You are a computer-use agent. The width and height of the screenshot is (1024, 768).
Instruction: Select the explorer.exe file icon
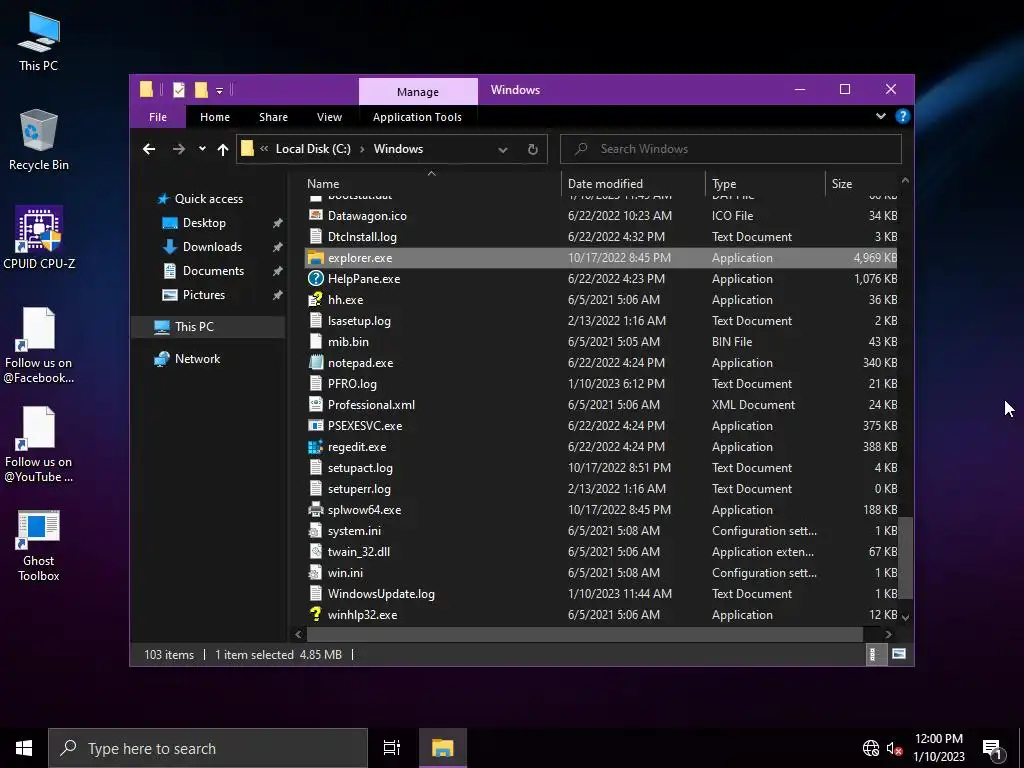(x=315, y=257)
